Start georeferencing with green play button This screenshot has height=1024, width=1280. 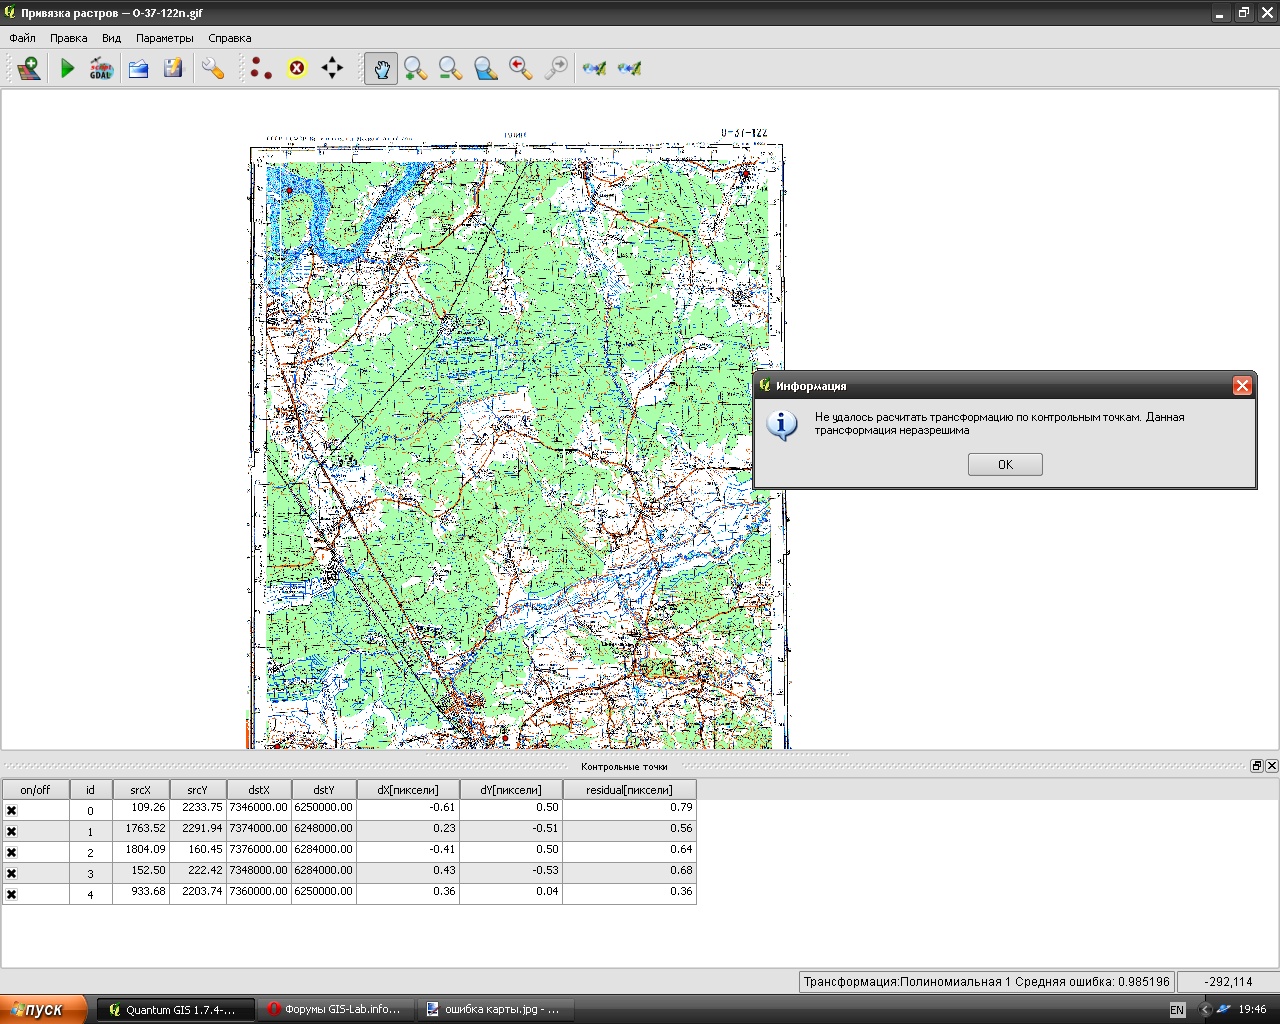[67, 68]
